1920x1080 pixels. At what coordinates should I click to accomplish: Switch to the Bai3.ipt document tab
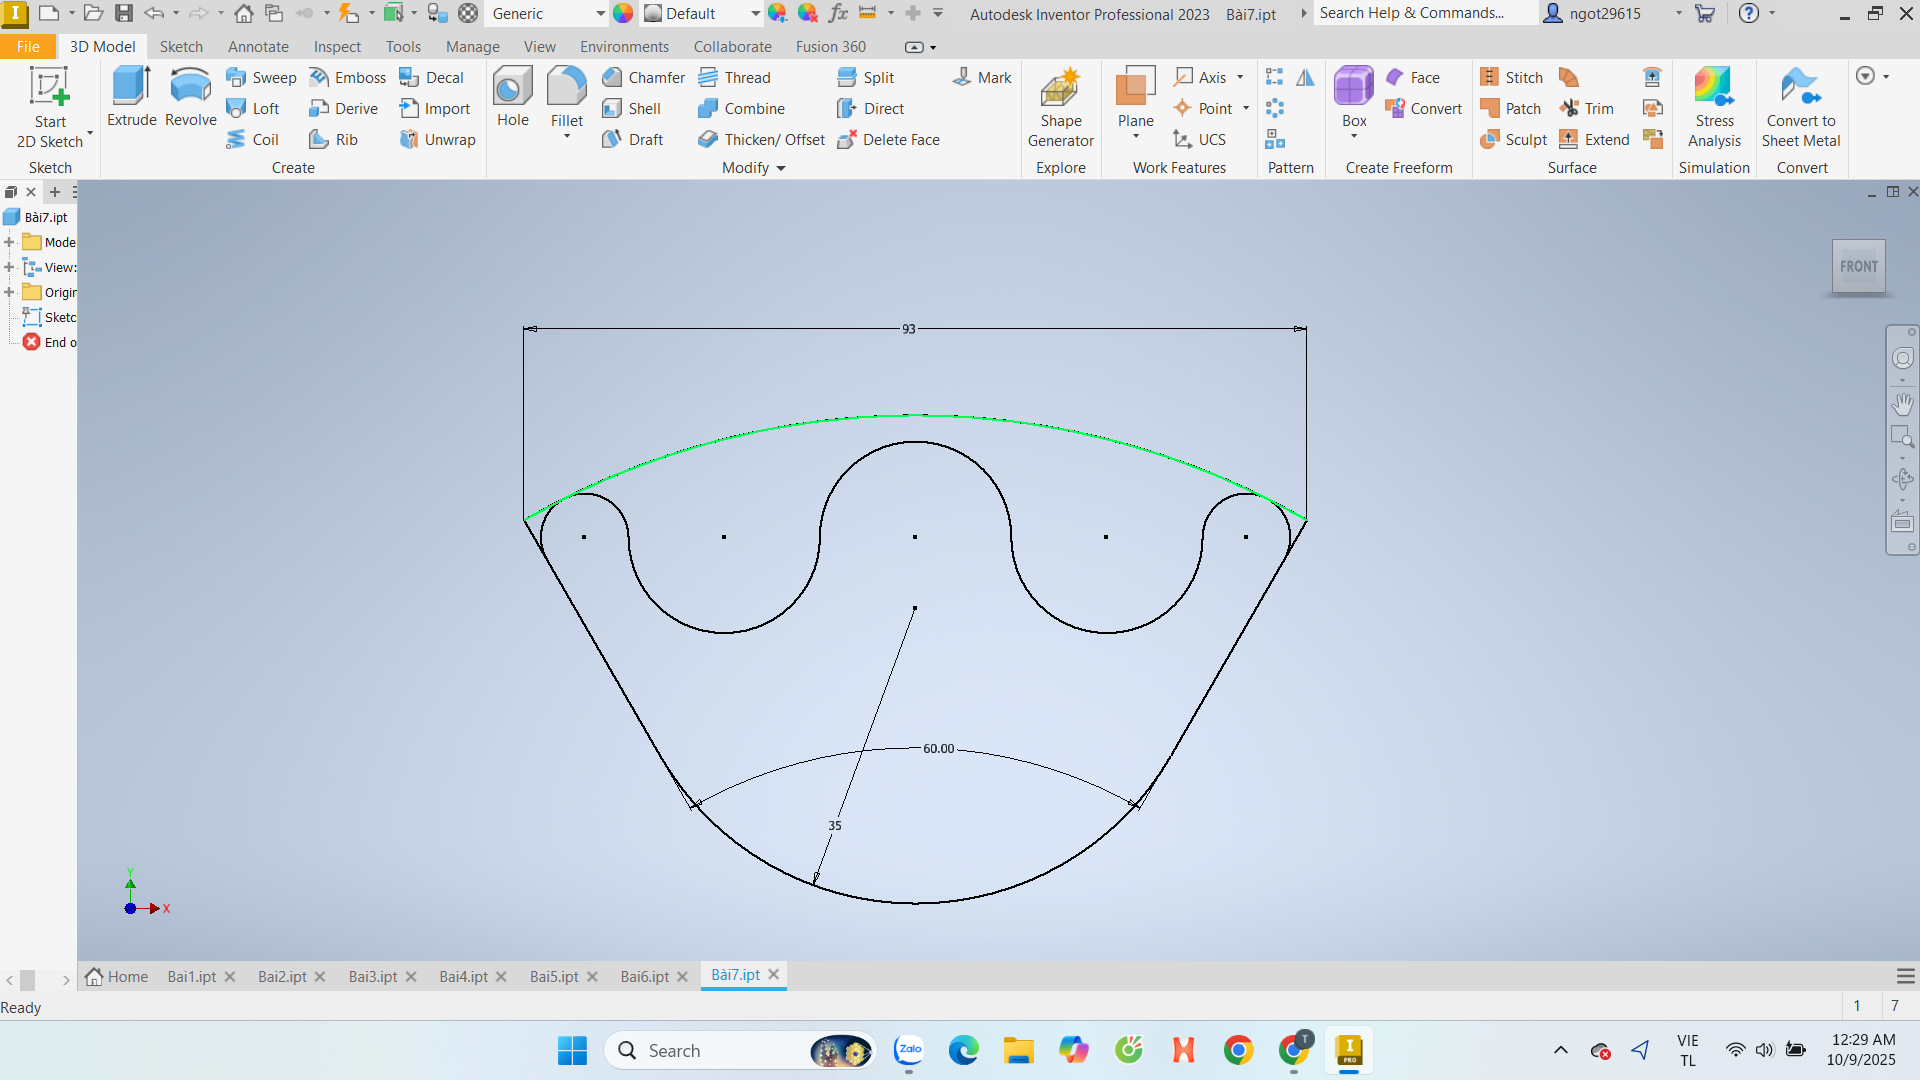pos(373,977)
